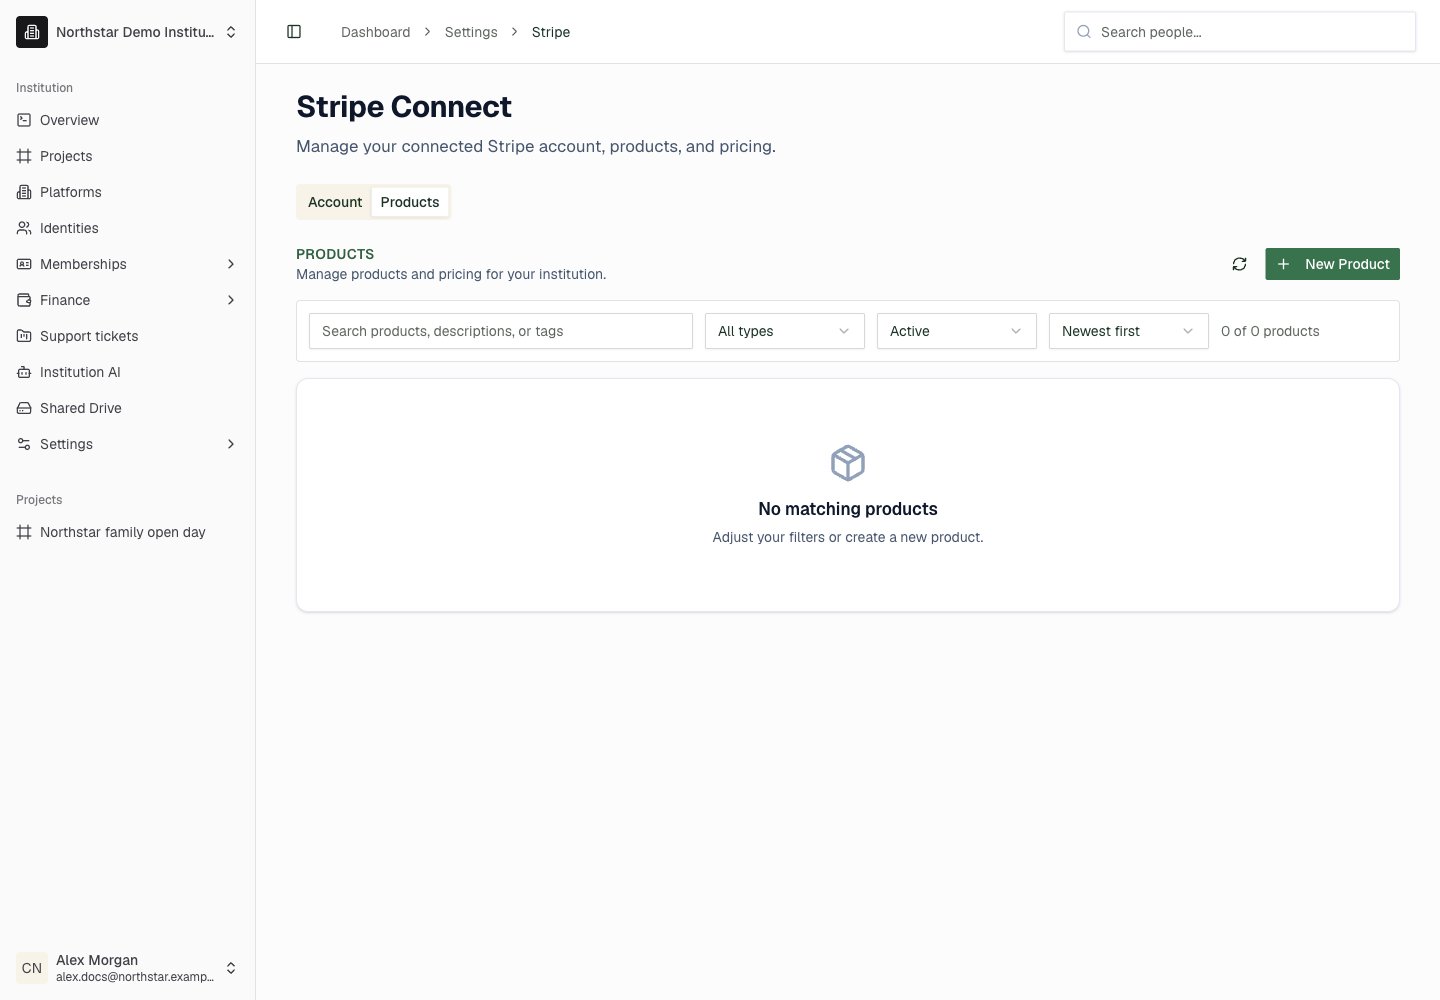Image resolution: width=1440 pixels, height=1000 pixels.
Task: Open the Active status dropdown
Action: (957, 331)
